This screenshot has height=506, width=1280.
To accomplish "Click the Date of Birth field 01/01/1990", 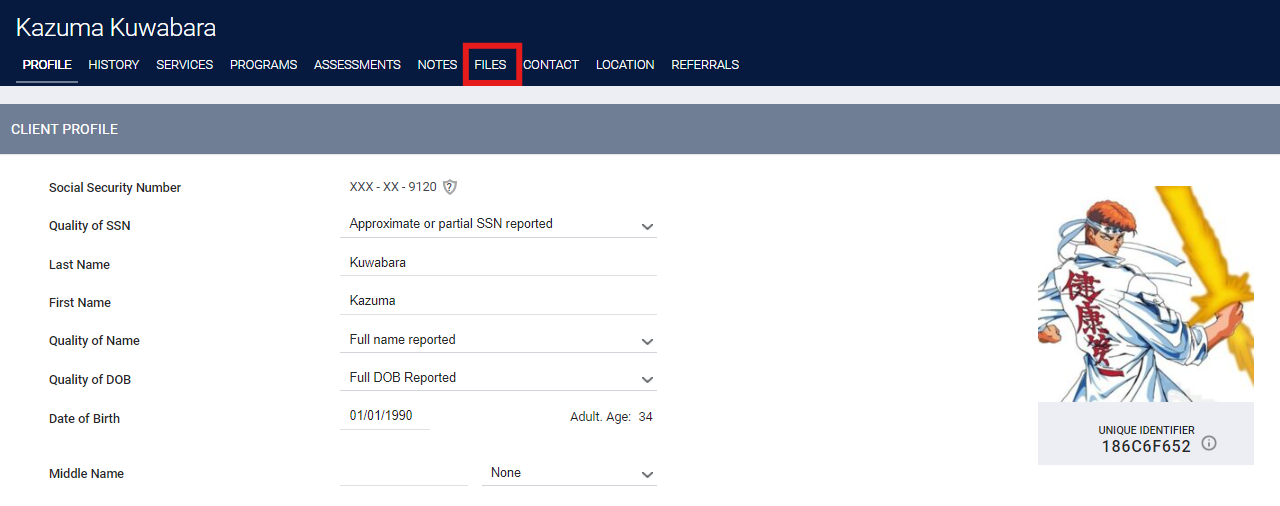I will pos(385,416).
